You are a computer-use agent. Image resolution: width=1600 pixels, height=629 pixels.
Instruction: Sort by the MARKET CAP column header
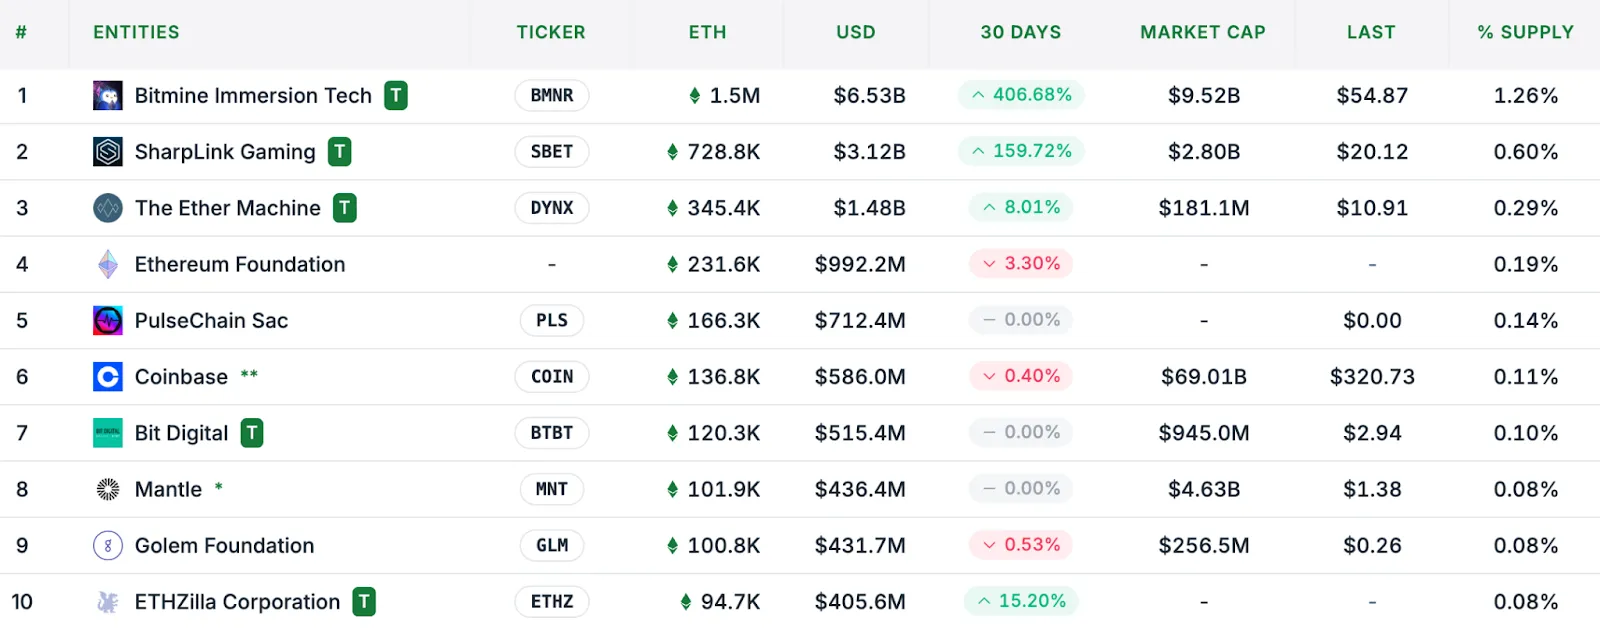1203,32
